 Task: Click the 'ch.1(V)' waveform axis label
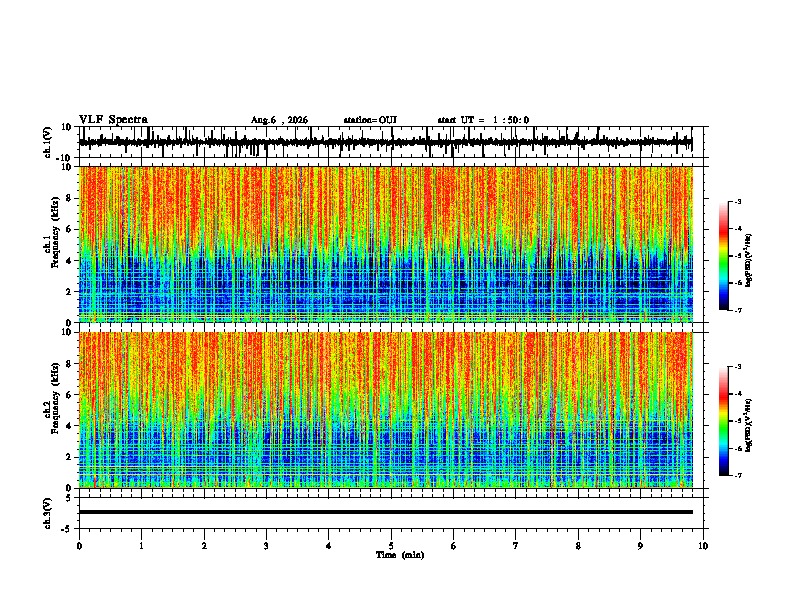(x=47, y=142)
